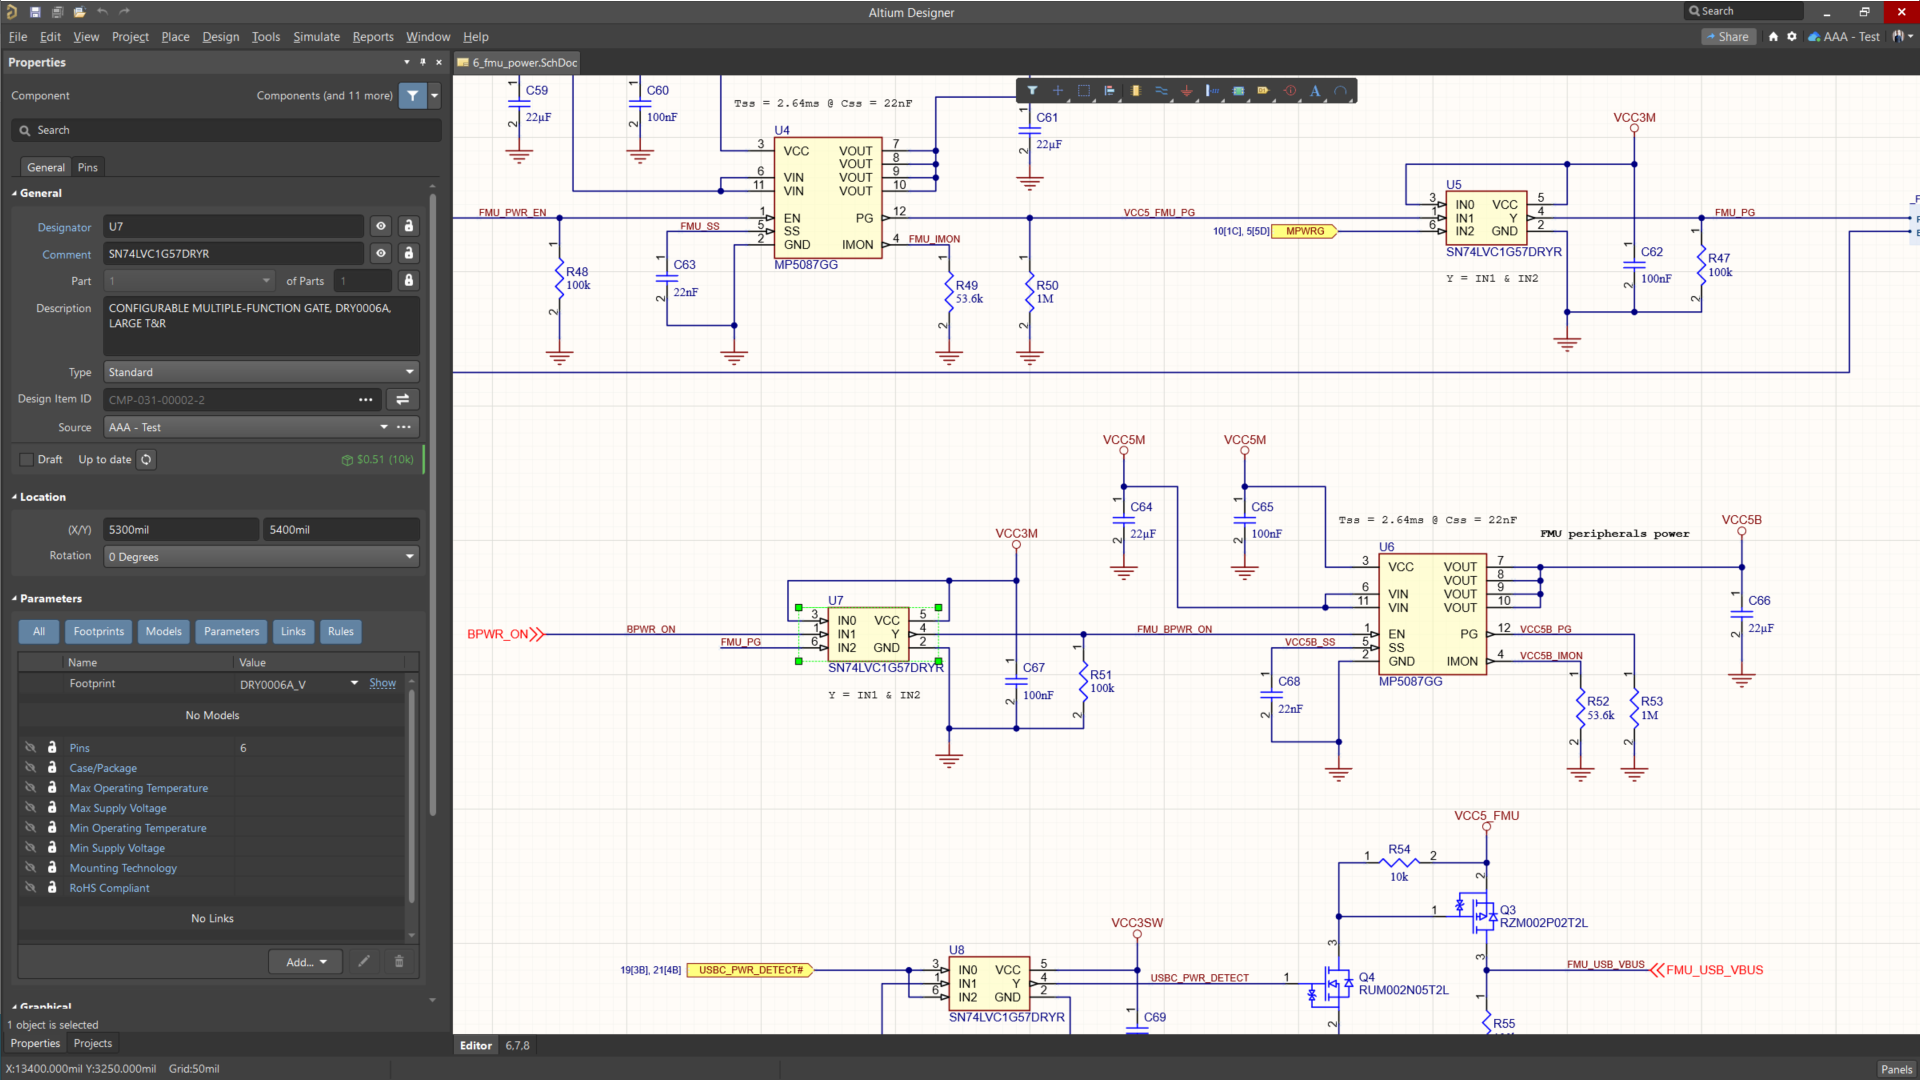Click the GND power port tool
This screenshot has width=1920, height=1080.
click(1187, 91)
